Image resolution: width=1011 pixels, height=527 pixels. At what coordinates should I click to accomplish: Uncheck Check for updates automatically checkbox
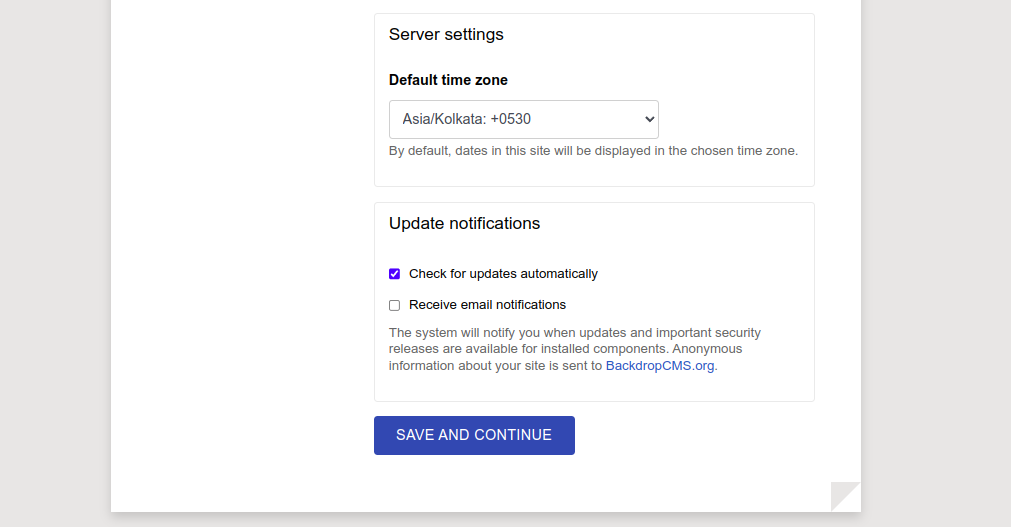(395, 274)
